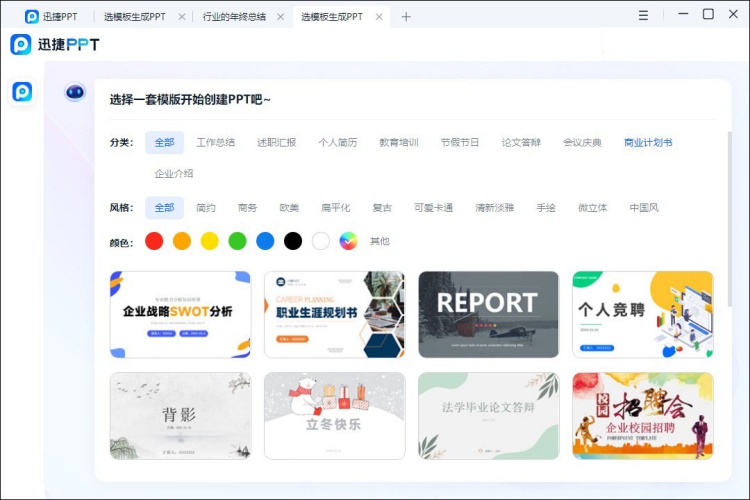
Task: Switch to first 选模板生成PPT tab
Action: click(134, 17)
